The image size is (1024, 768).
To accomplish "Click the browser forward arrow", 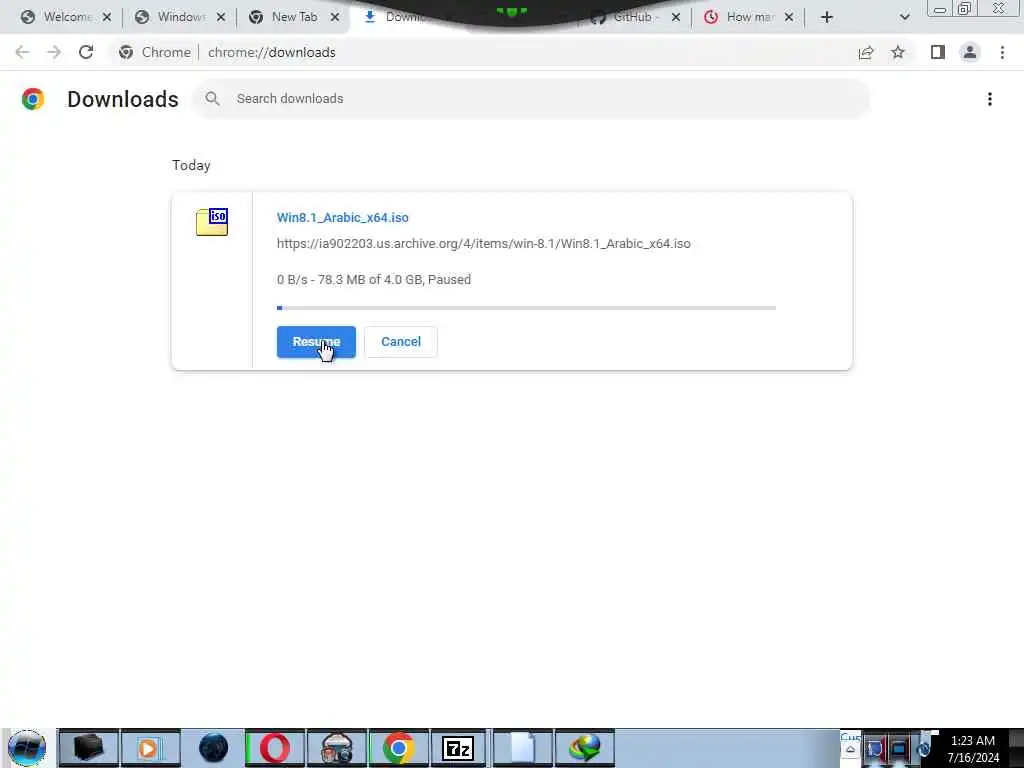I will 54,52.
